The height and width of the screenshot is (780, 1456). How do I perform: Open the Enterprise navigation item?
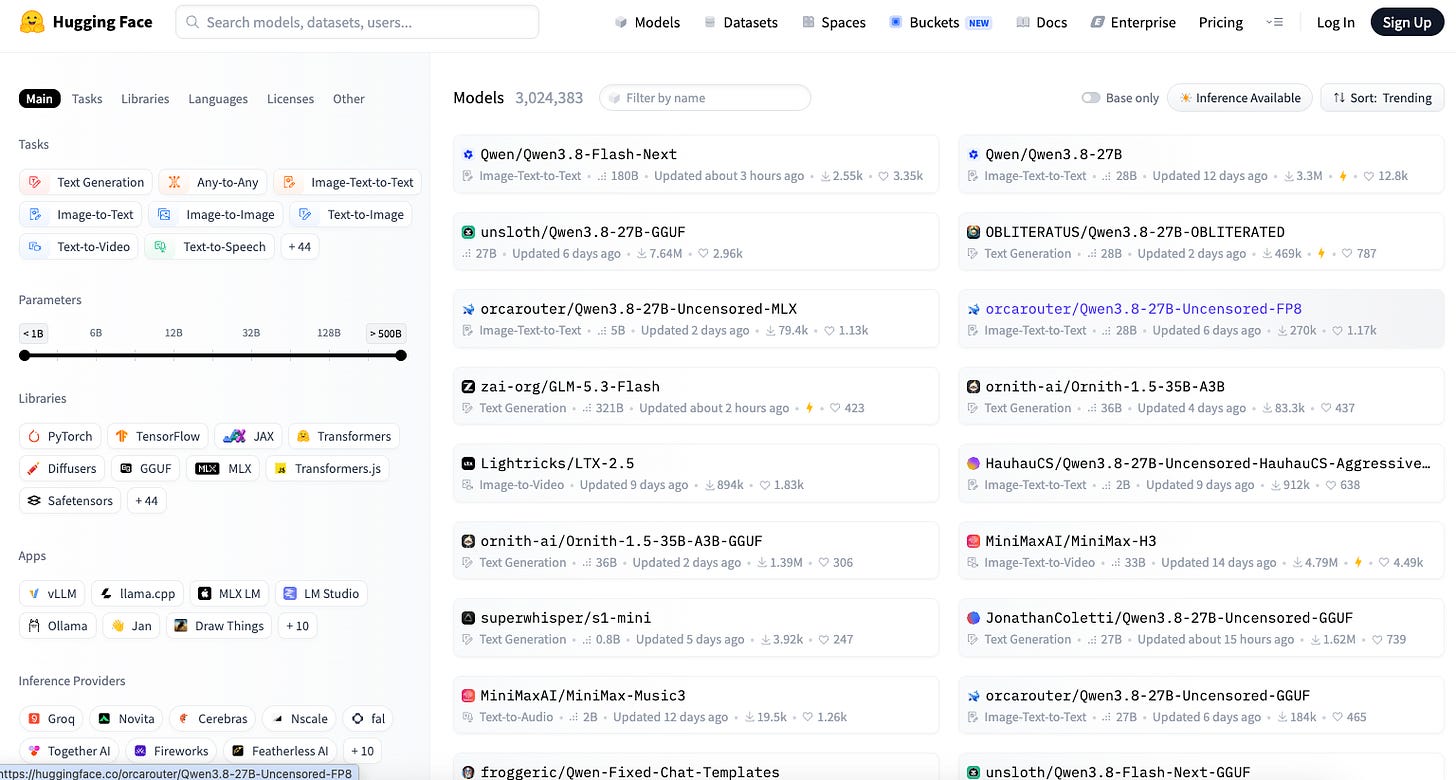pyautogui.click(x=1133, y=22)
